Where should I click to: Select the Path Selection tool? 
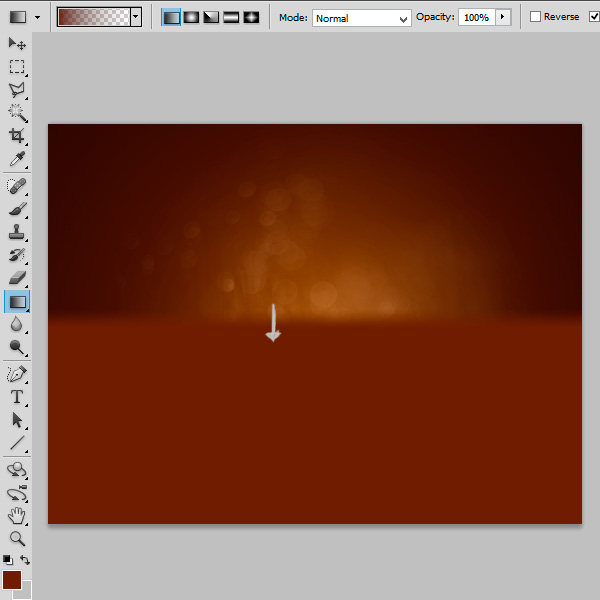17,420
